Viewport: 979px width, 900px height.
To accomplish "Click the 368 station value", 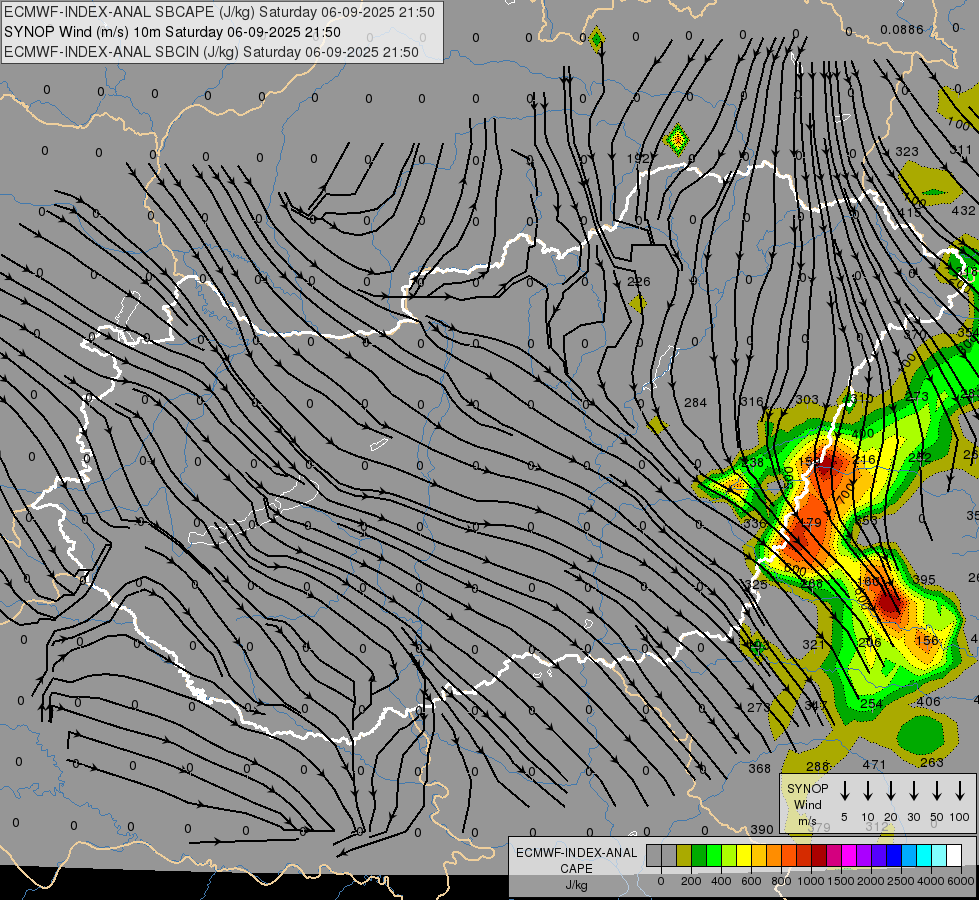I will pyautogui.click(x=759, y=768).
